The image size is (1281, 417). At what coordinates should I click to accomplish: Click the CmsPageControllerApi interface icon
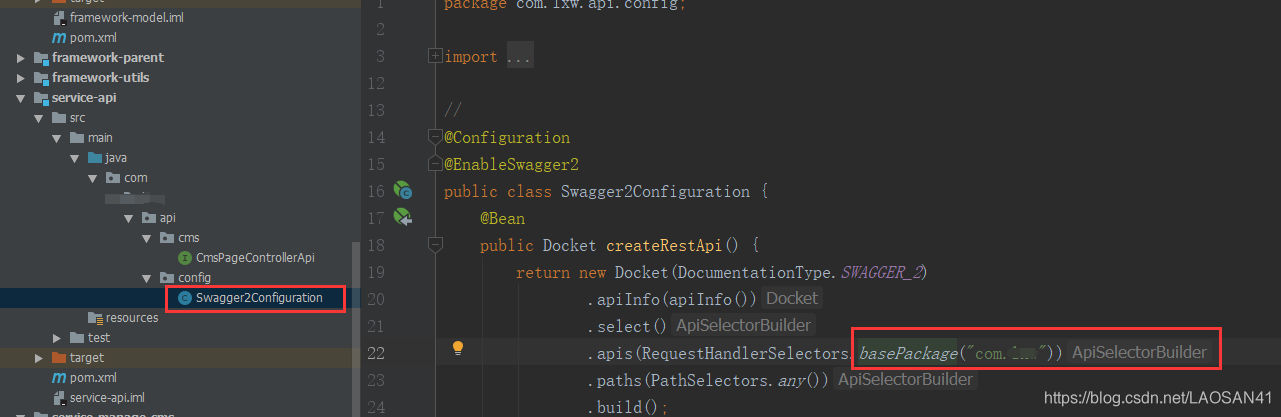(184, 258)
